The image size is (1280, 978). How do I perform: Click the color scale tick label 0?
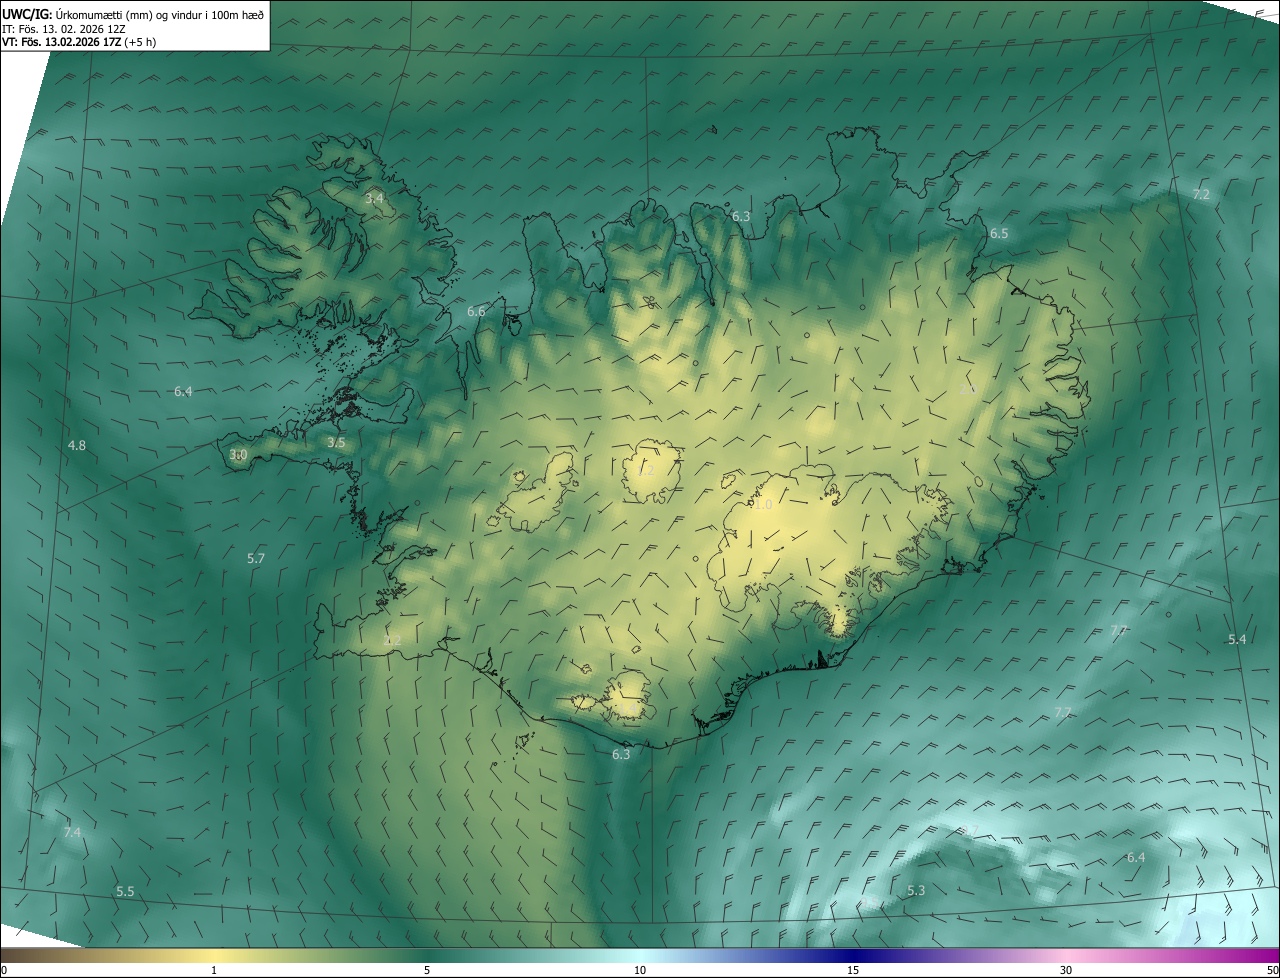click(x=4, y=970)
